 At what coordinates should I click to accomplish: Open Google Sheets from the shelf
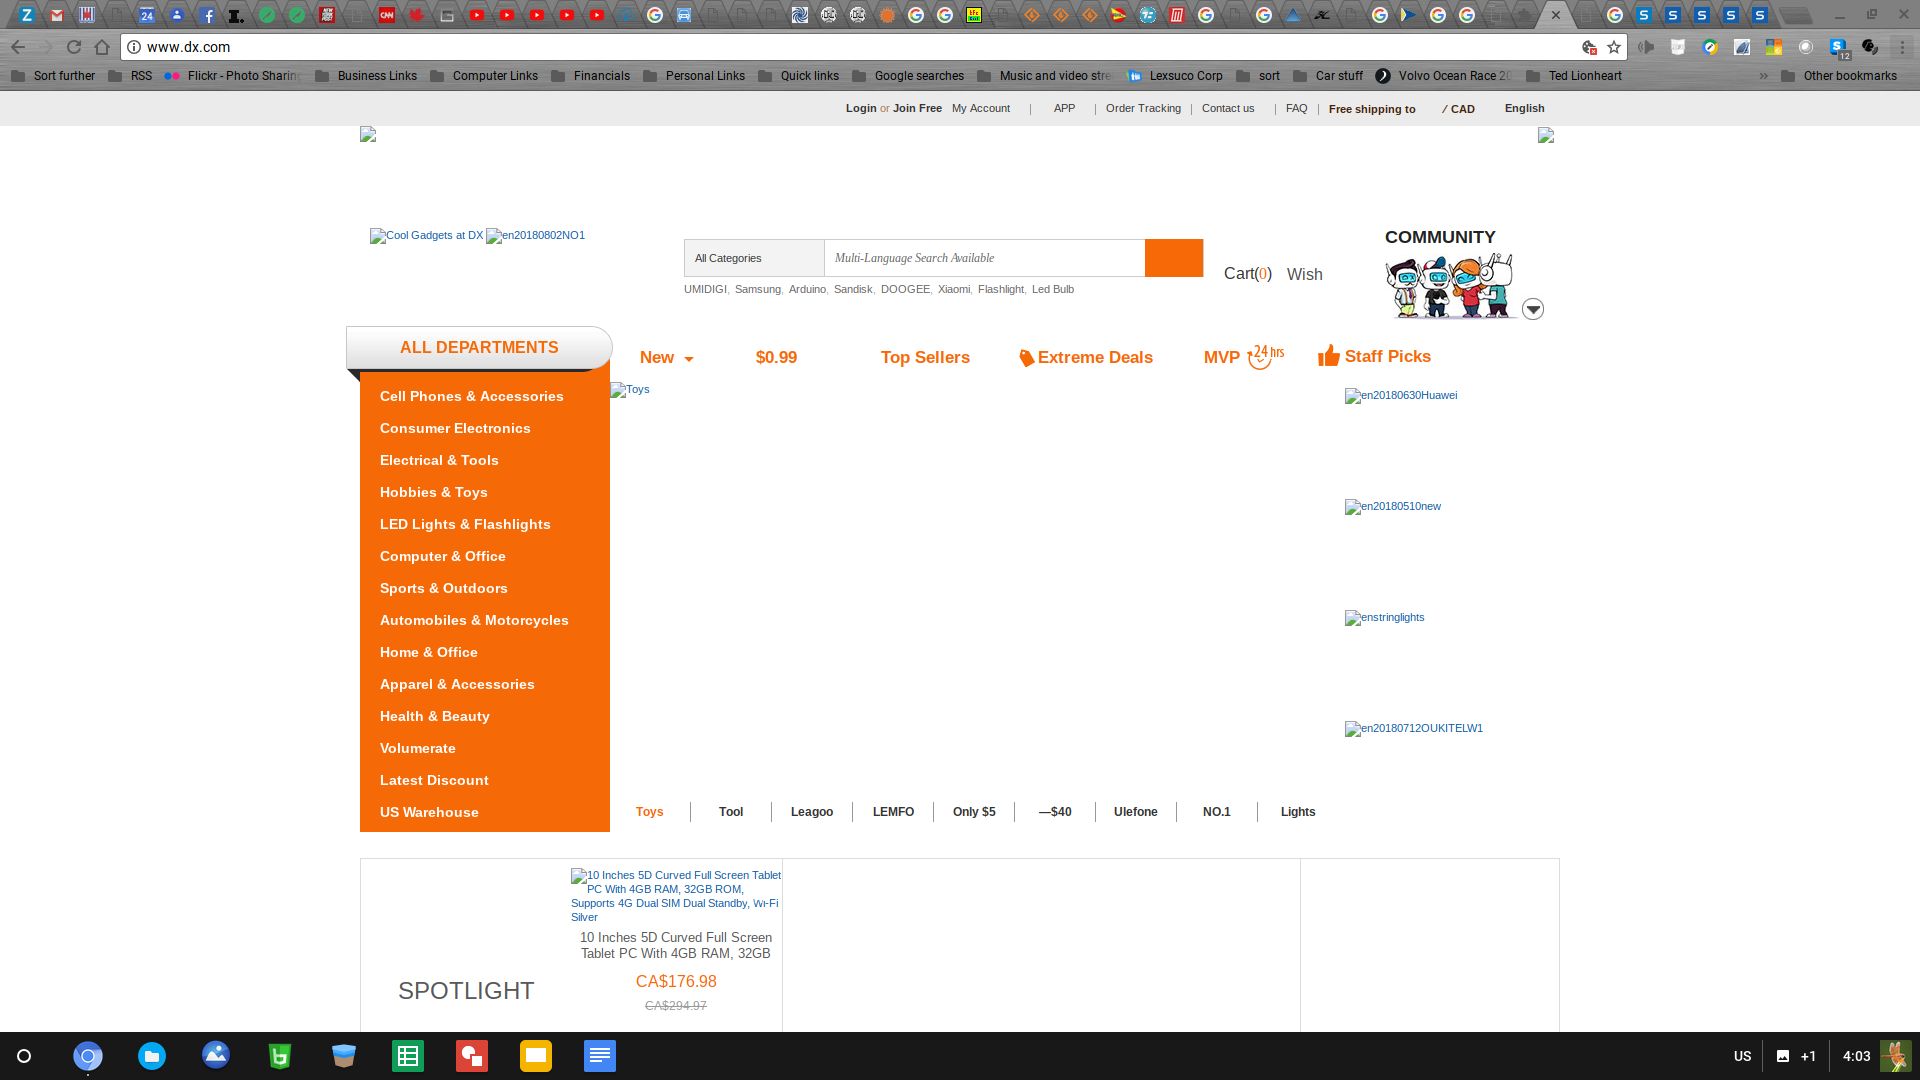[x=408, y=1056]
